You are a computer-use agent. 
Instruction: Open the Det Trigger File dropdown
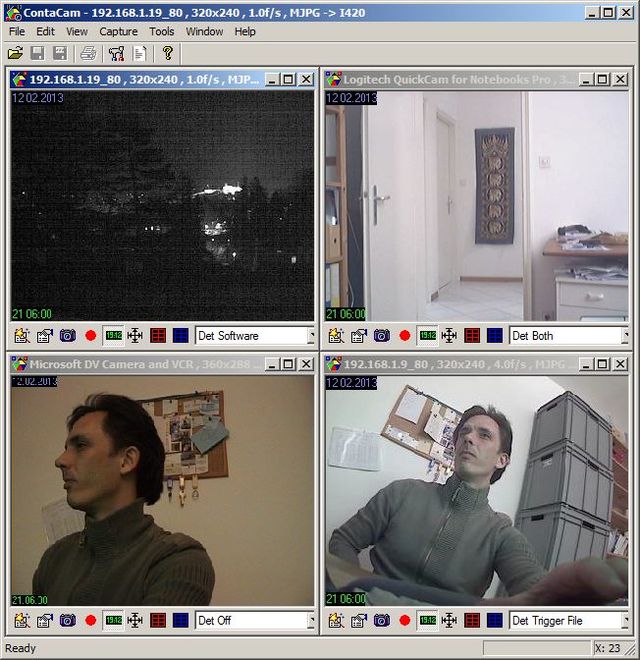pyautogui.click(x=625, y=621)
